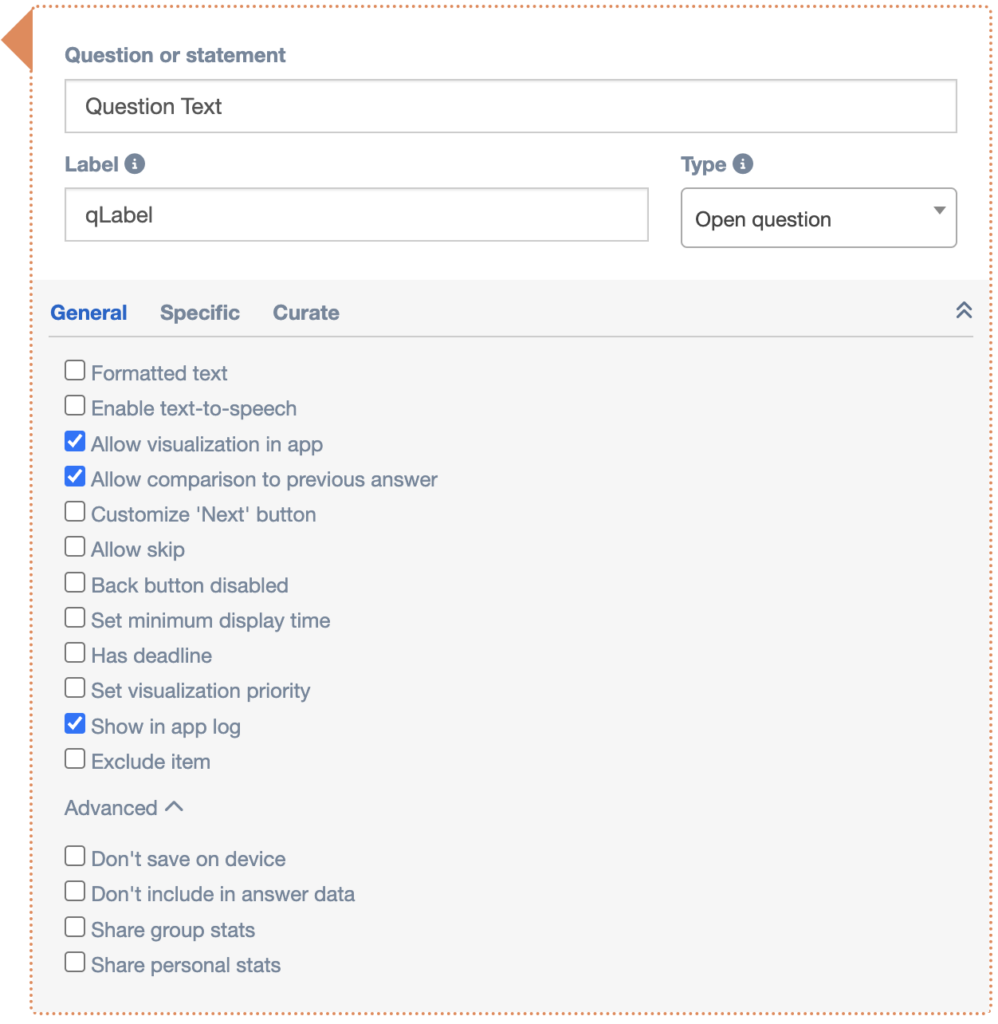This screenshot has height=1024, width=998.
Task: Click the qLabel label input field
Action: point(356,215)
